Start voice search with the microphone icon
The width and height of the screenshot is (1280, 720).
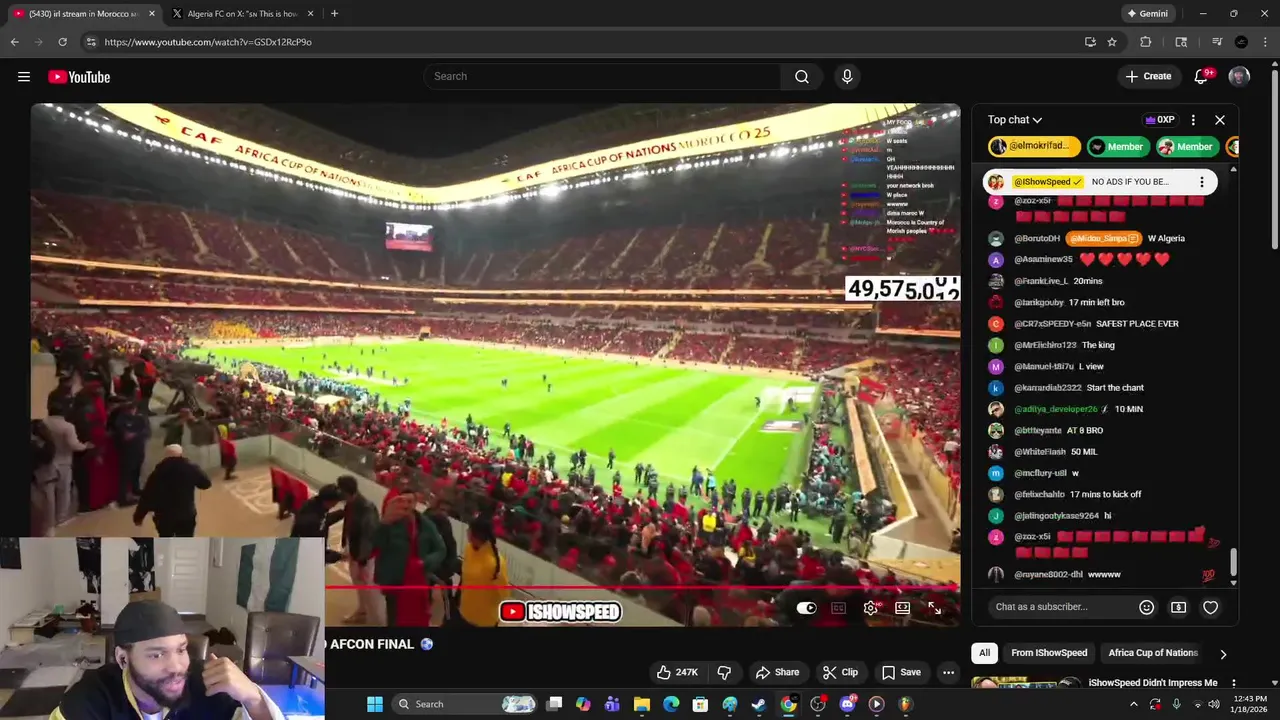point(847,77)
